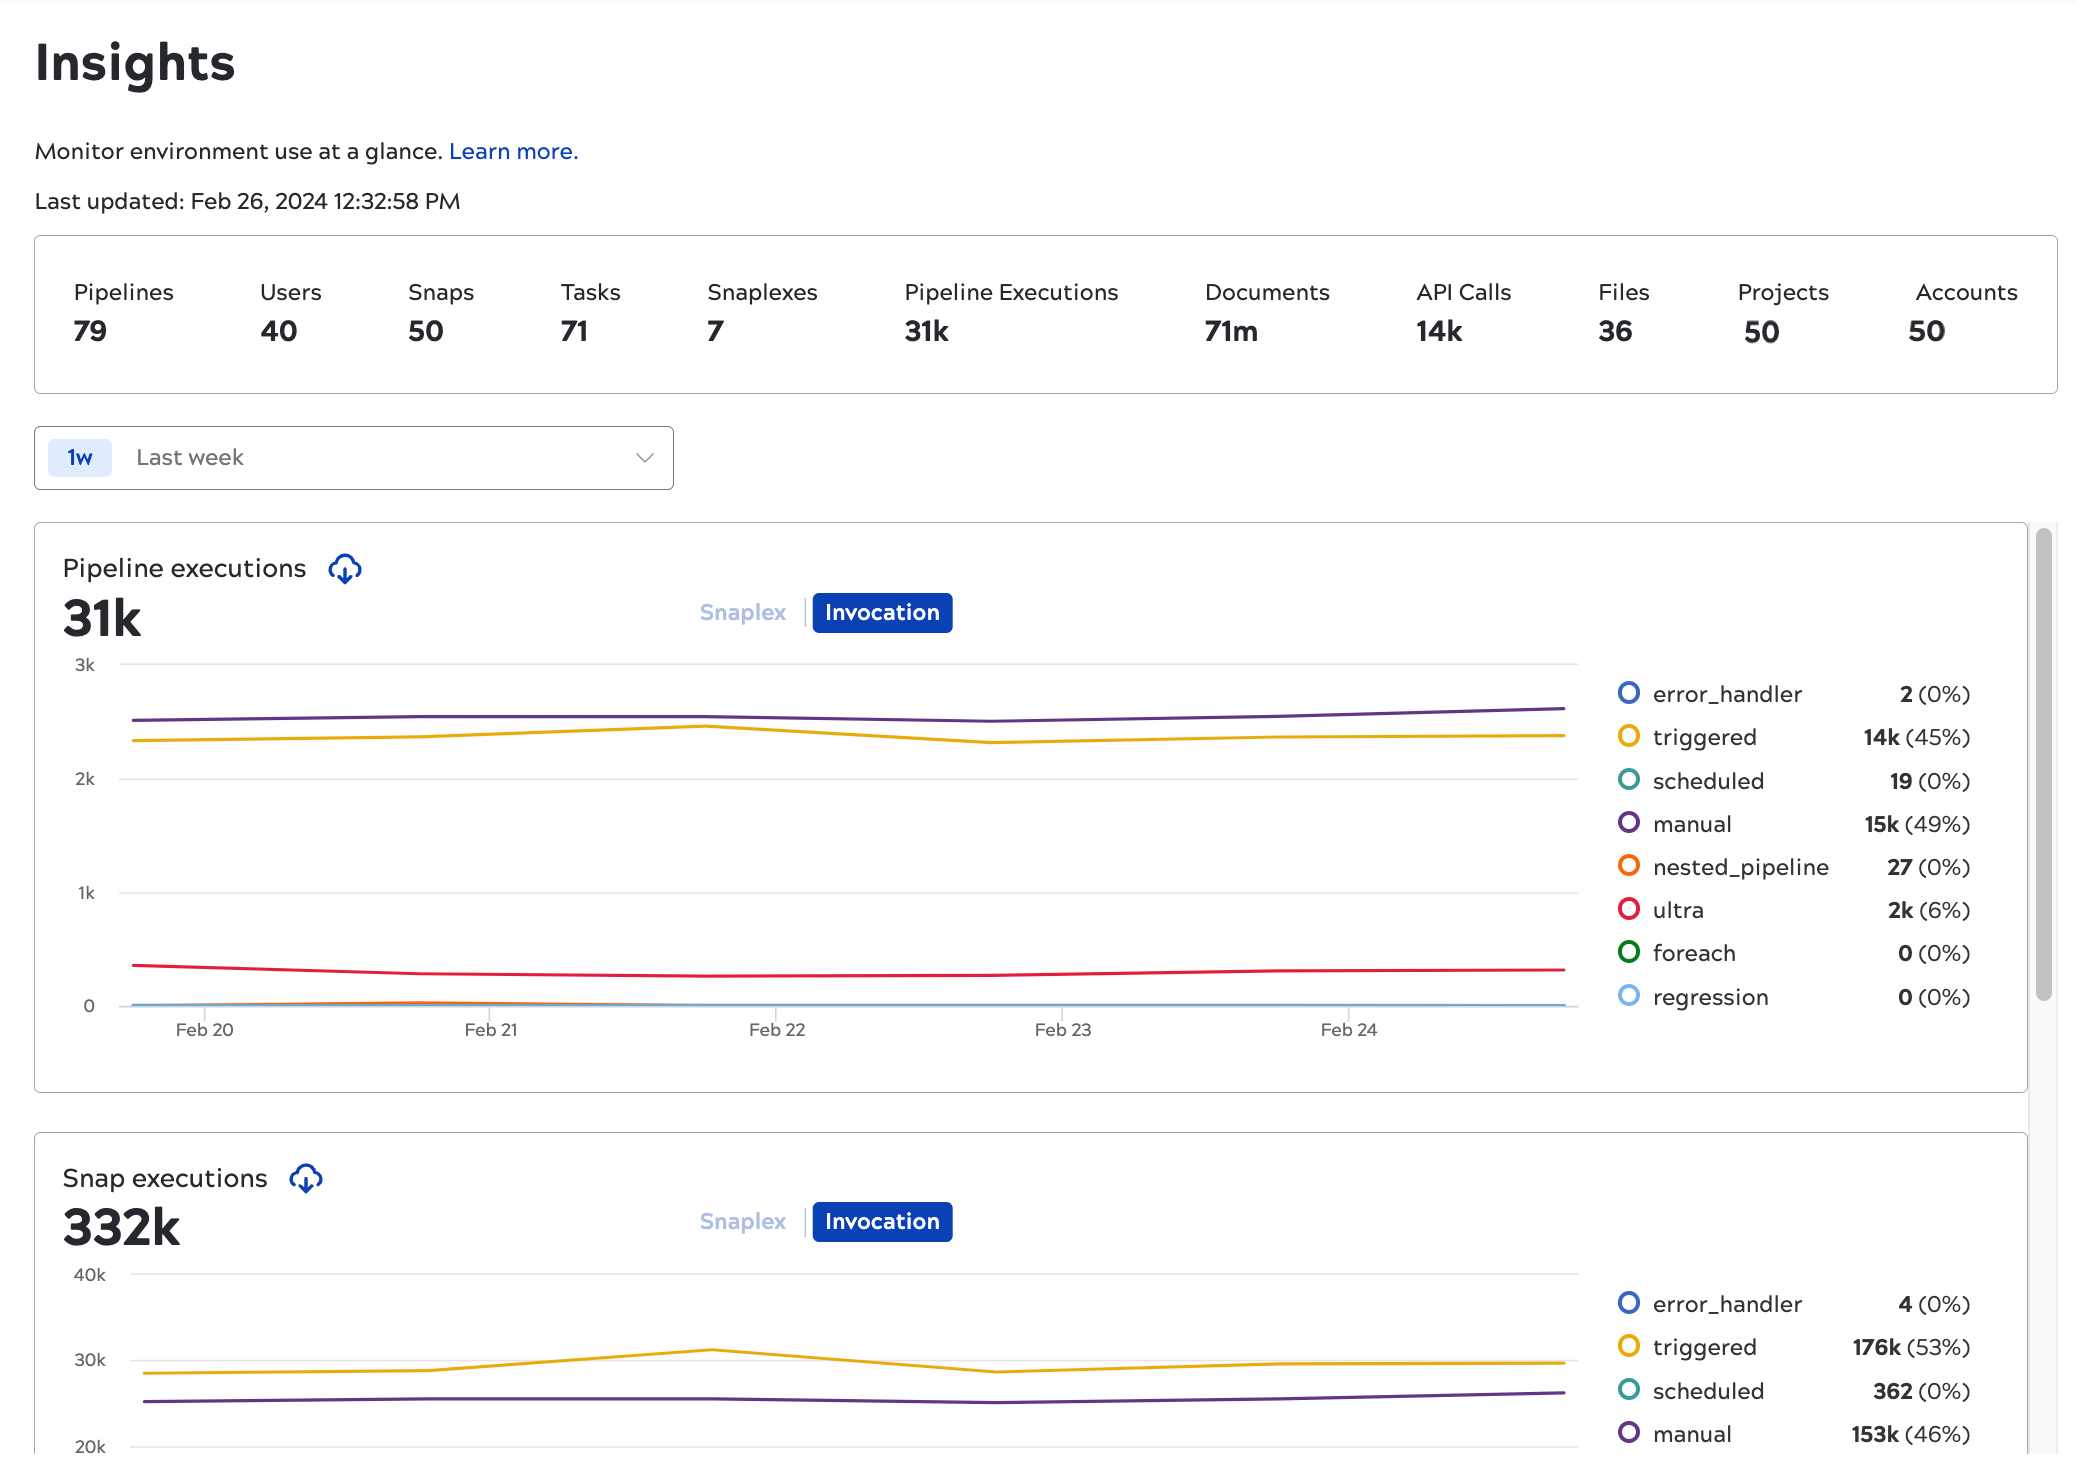2078x1466 pixels.
Task: Toggle the ultra series legend marker
Action: (x=1629, y=909)
